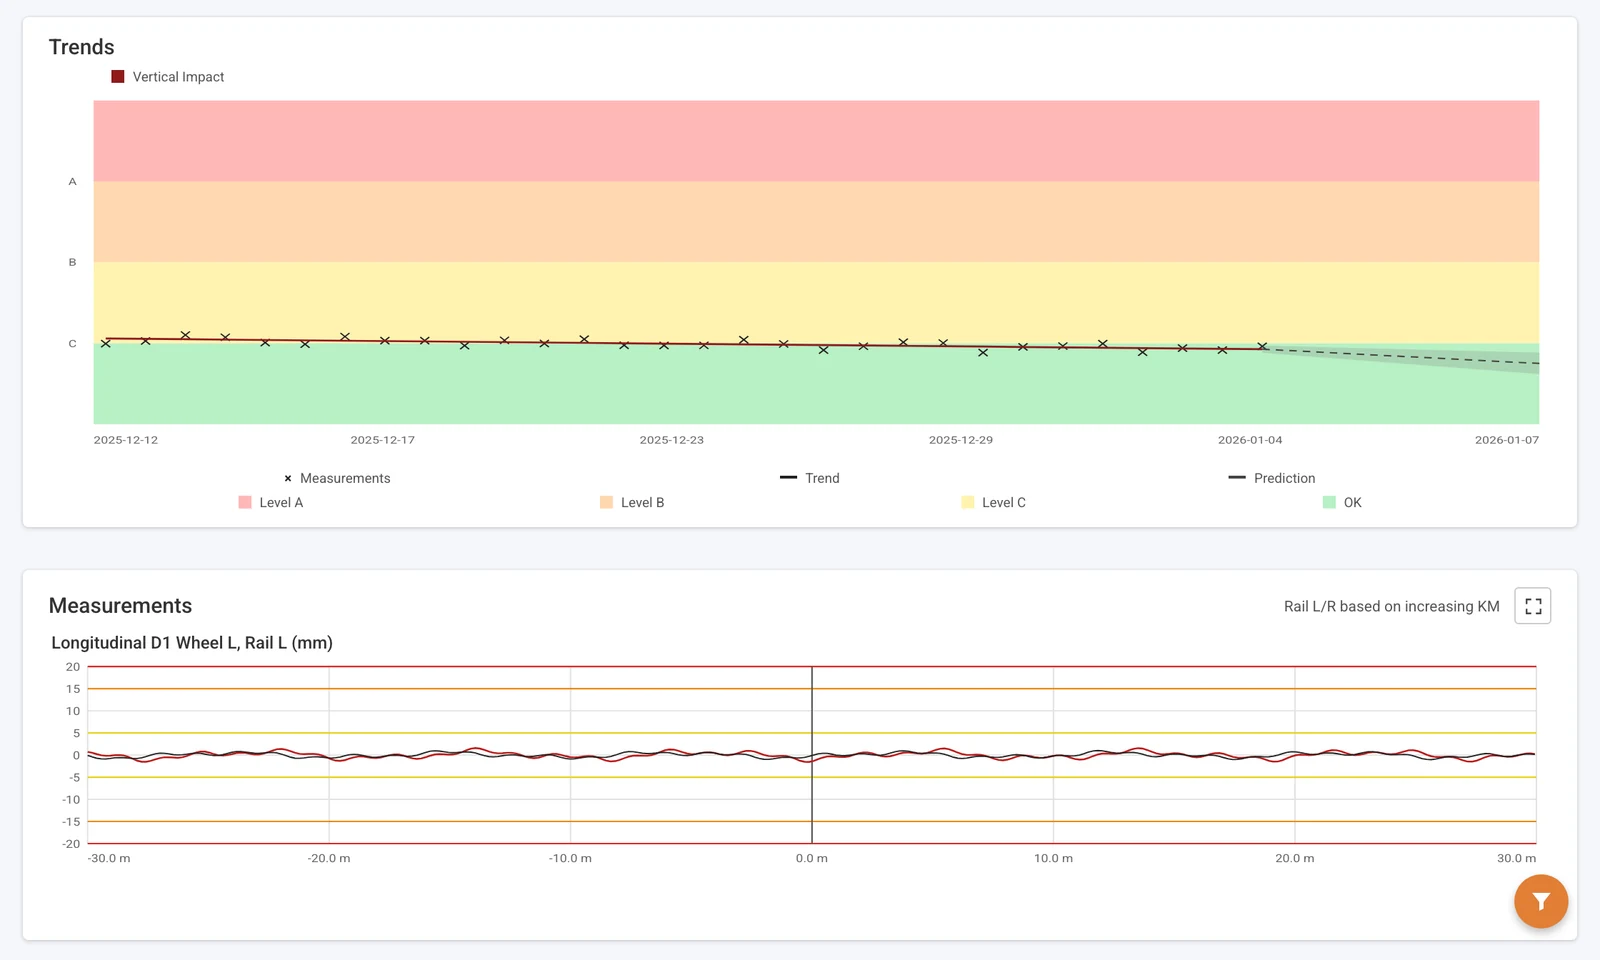Click the dashed prediction line in Trends chart

tap(1400, 356)
